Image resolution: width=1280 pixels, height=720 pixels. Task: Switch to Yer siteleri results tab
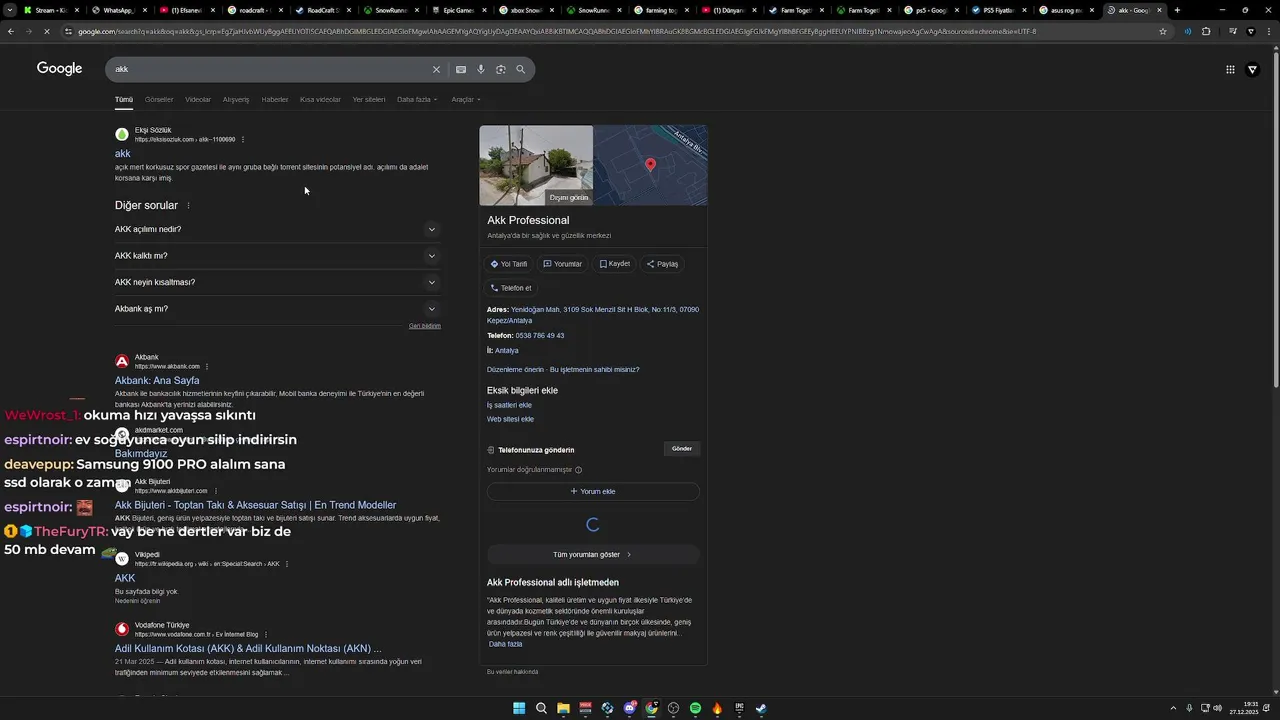369,99
